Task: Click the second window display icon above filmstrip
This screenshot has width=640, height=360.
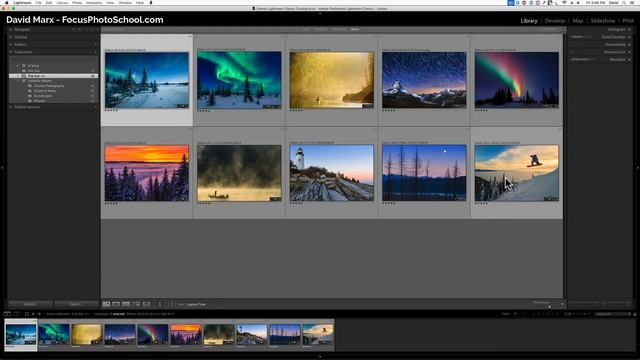Action: (16, 314)
